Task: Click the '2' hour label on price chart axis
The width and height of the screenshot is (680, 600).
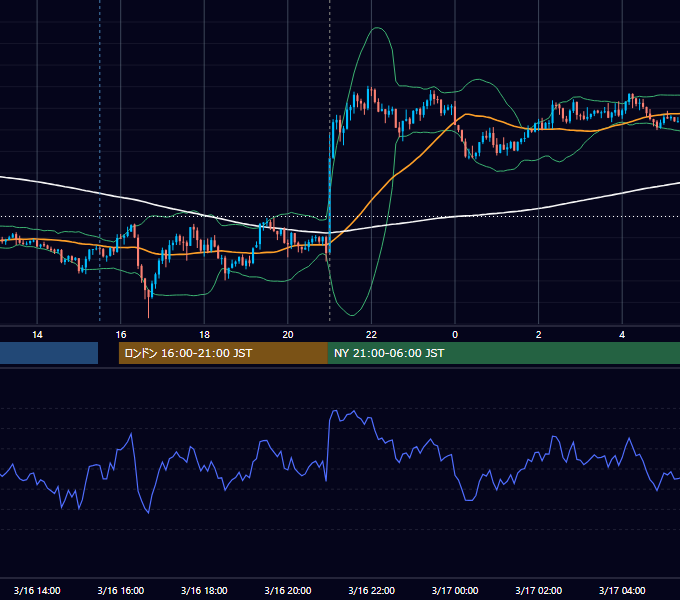Action: coord(539,335)
